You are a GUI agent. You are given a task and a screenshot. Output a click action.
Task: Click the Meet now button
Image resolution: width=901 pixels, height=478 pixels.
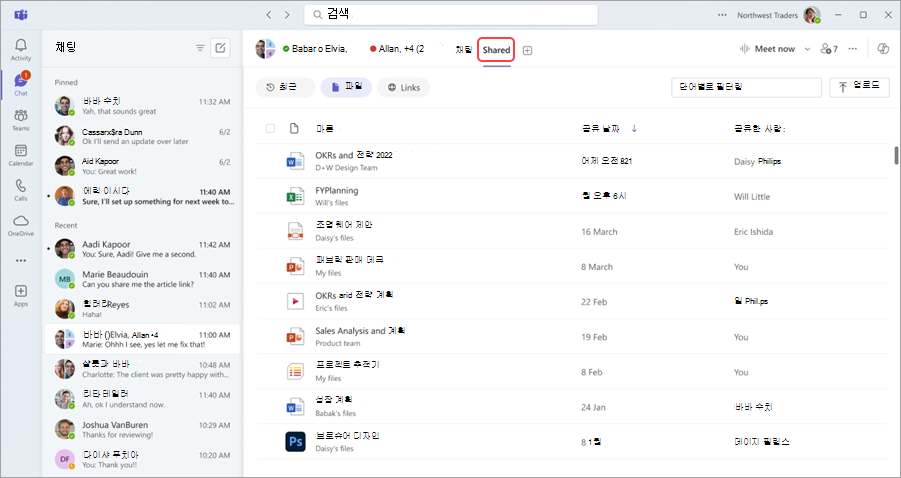click(768, 49)
